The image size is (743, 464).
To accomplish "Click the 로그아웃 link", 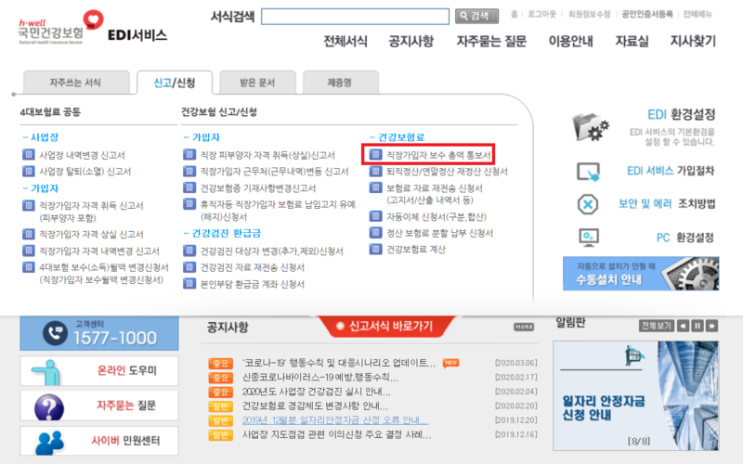I will 542,14.
